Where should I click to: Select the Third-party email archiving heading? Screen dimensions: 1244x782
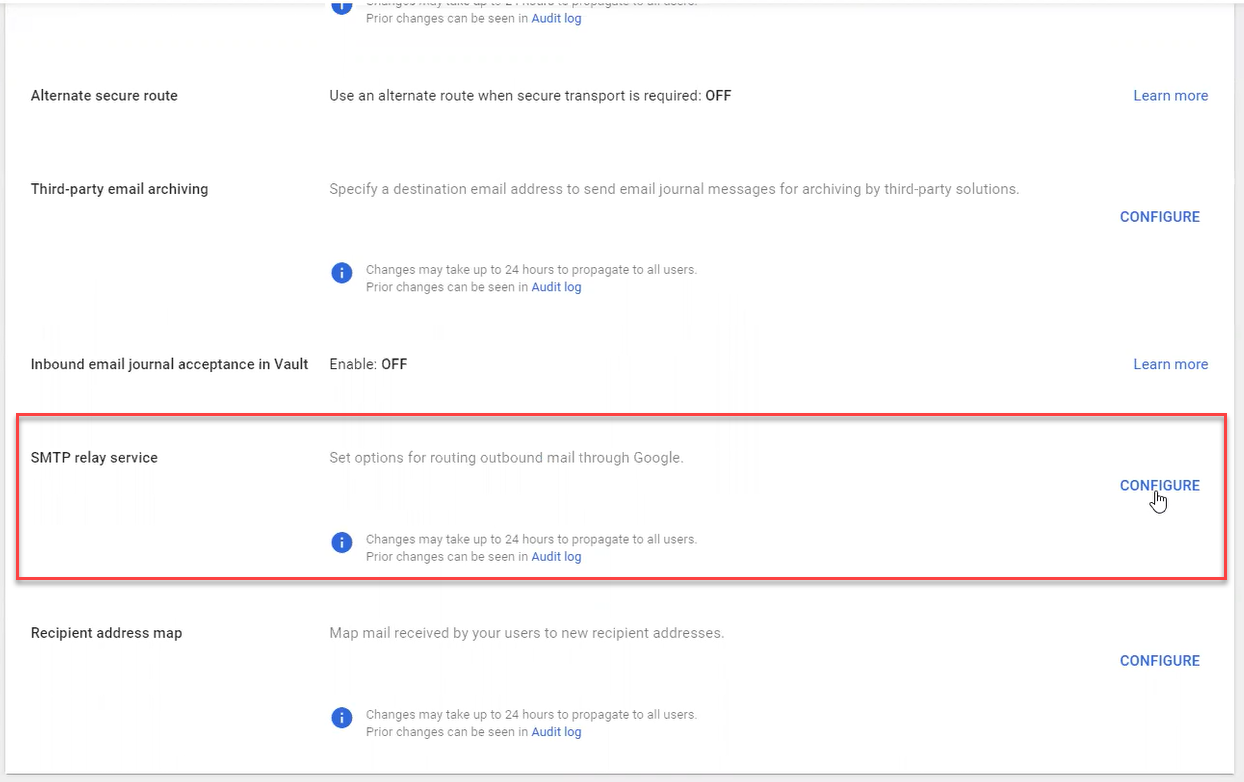[119, 189]
